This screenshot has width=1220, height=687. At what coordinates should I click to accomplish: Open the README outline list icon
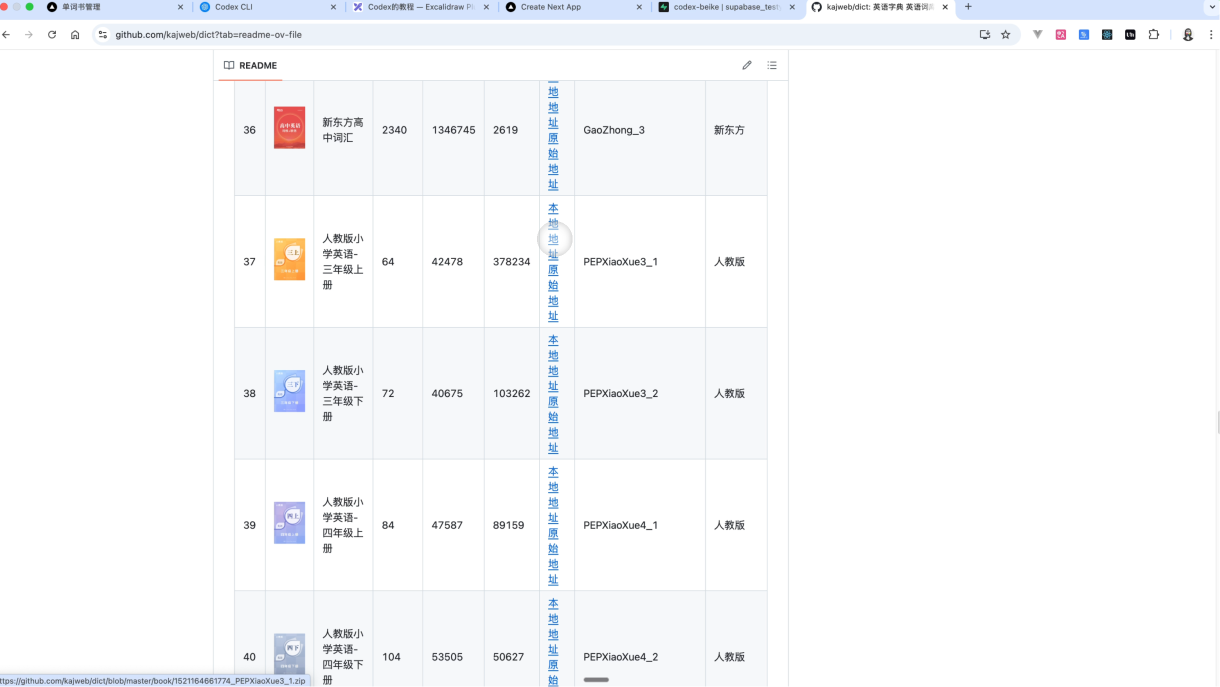click(x=772, y=65)
